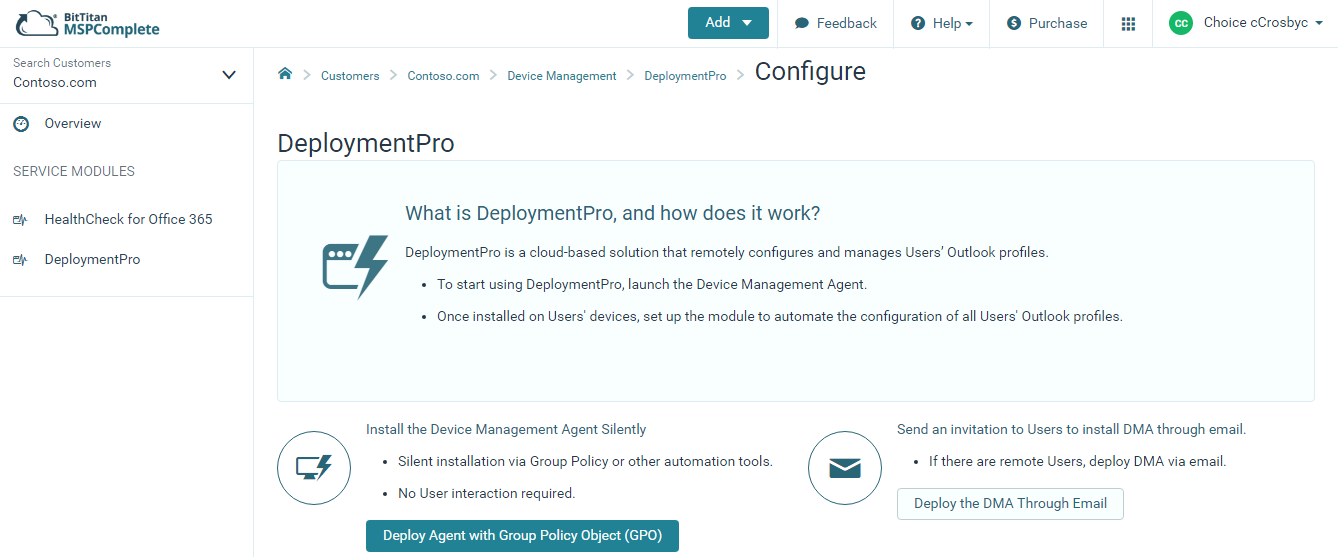Click the DeploymentPro lightning window icon
1340x557 pixels.
(354, 266)
